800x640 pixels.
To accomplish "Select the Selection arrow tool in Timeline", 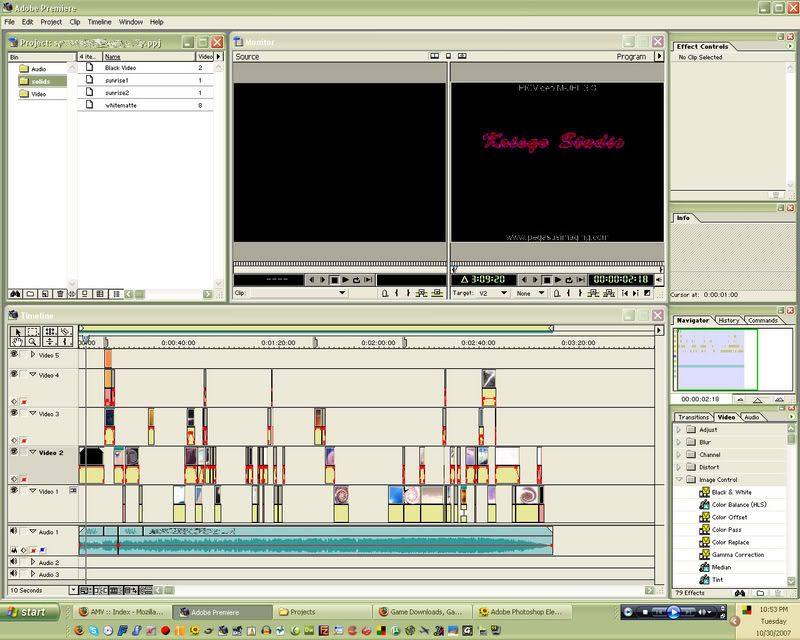I will (17, 331).
